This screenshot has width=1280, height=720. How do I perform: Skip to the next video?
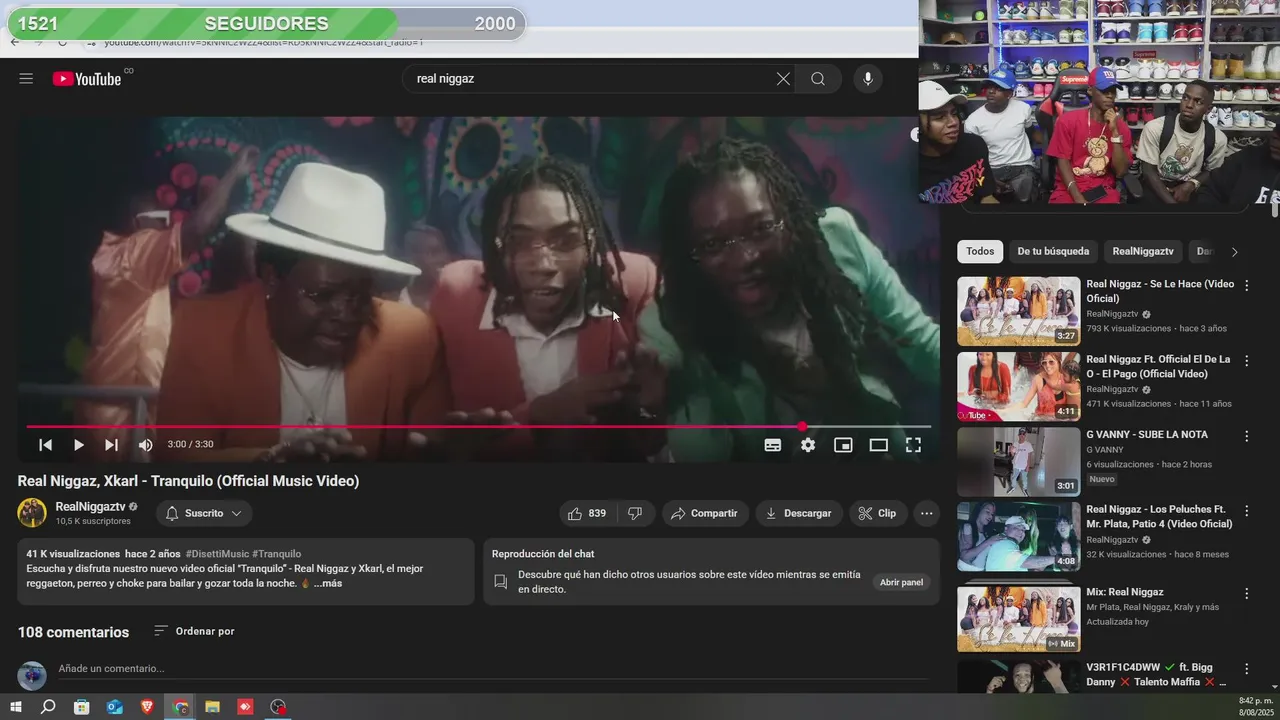111,445
